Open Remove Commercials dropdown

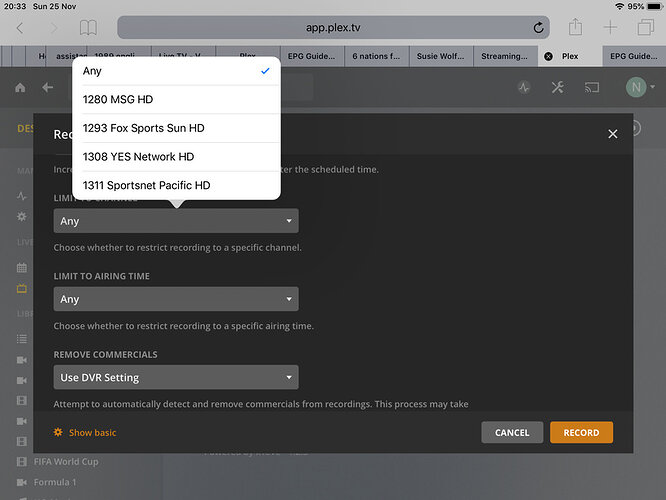176,377
